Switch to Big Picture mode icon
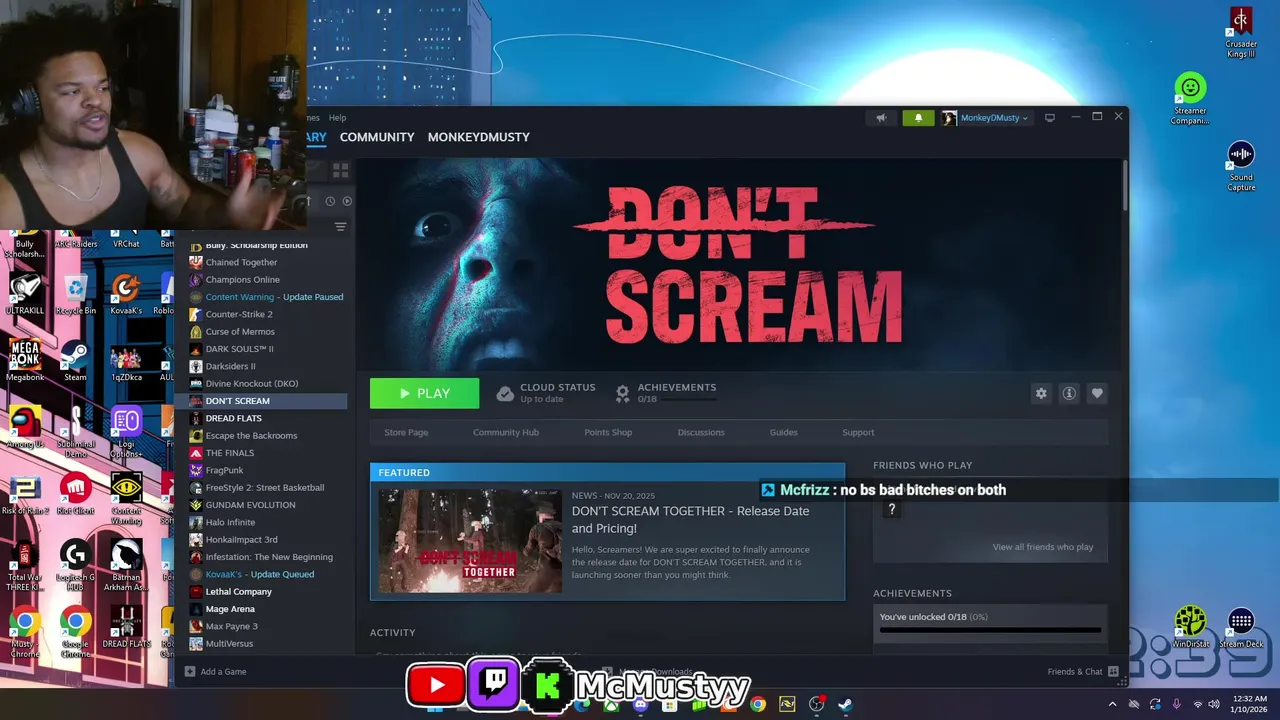This screenshot has height=720, width=1280. [1050, 118]
